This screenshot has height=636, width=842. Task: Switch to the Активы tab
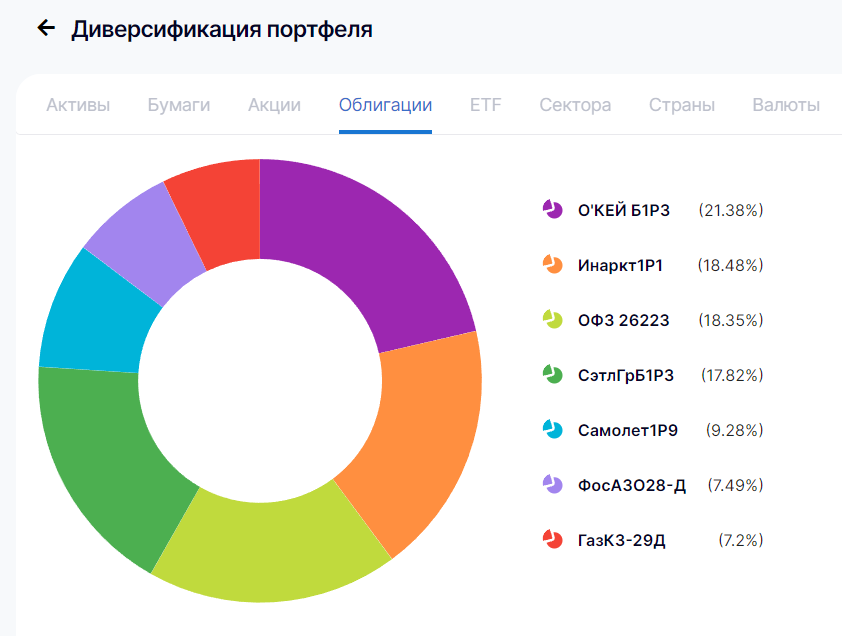click(78, 105)
